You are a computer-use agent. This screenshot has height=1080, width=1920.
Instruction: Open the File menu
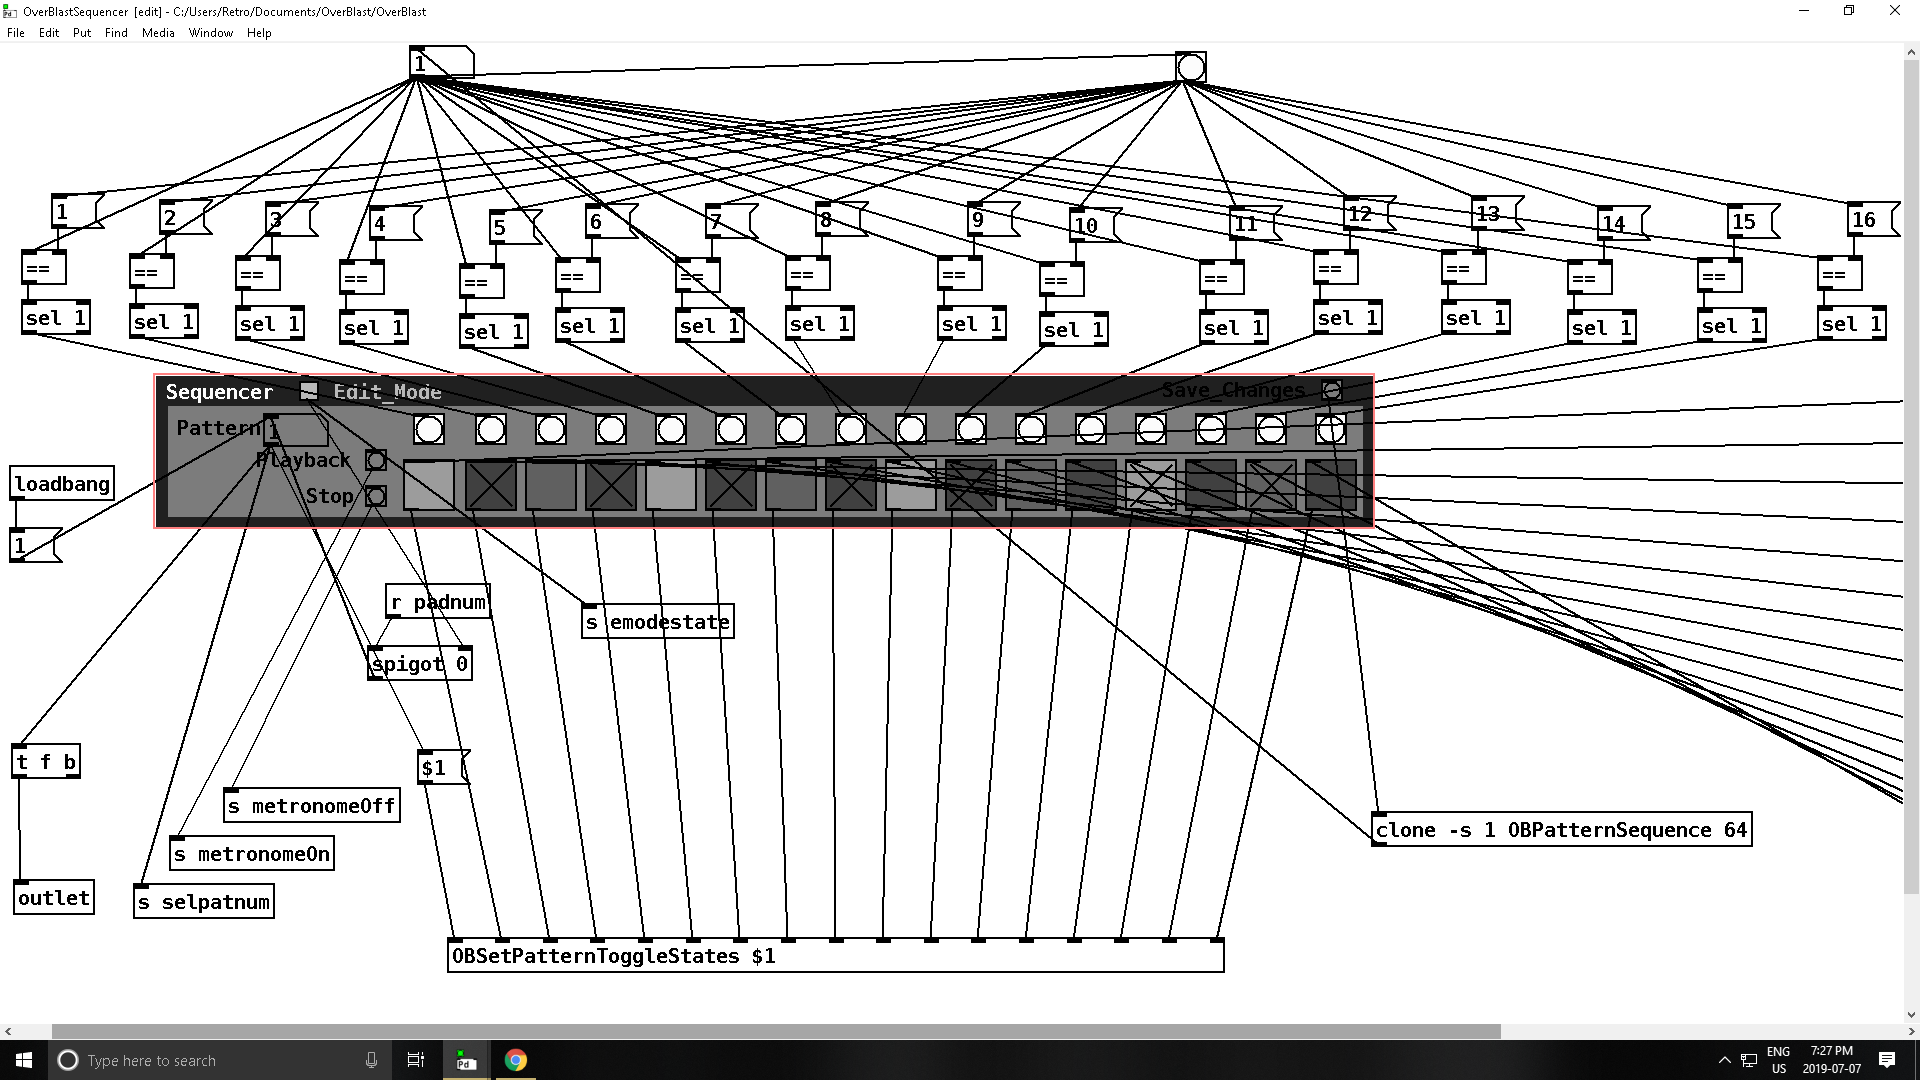point(16,33)
